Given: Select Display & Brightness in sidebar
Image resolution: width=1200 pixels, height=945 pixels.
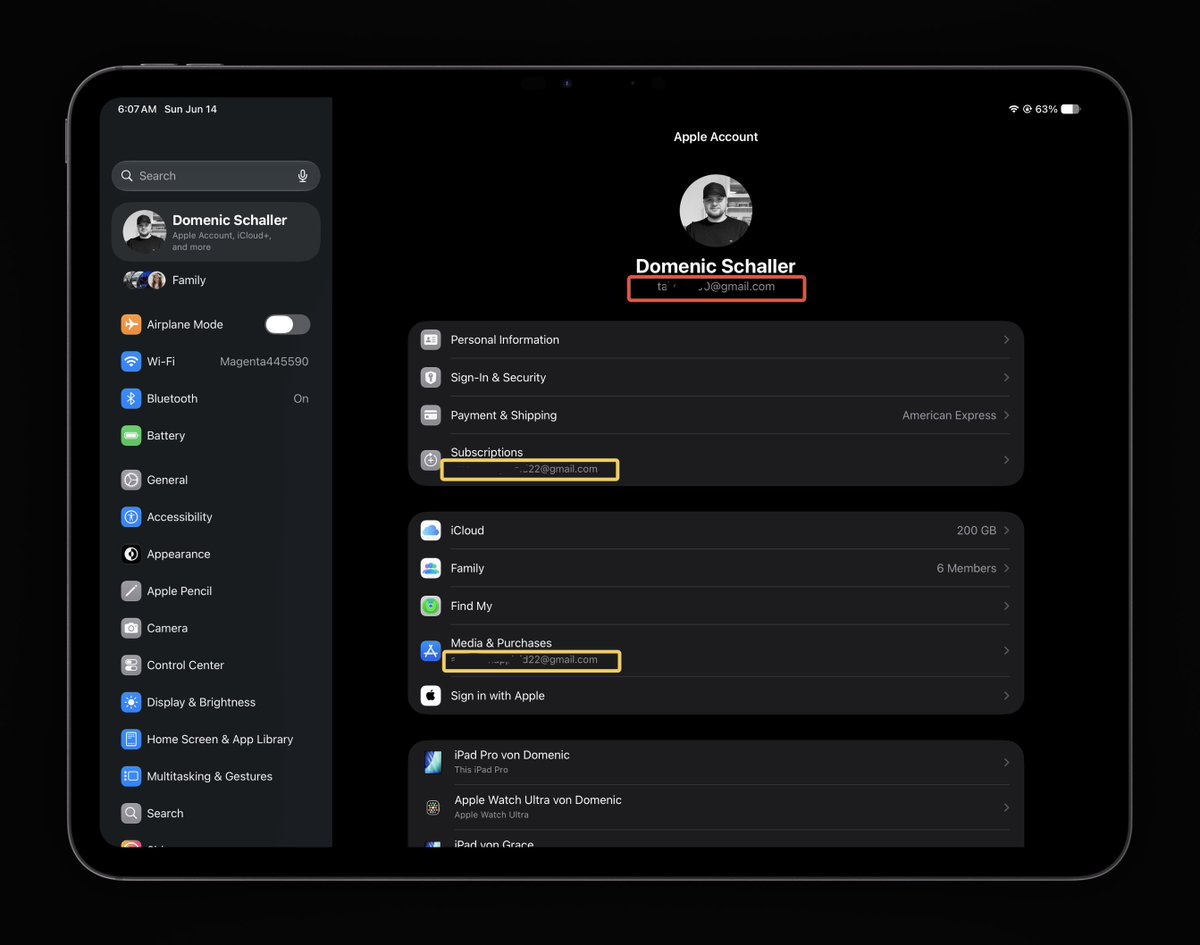Looking at the screenshot, I should [216, 702].
